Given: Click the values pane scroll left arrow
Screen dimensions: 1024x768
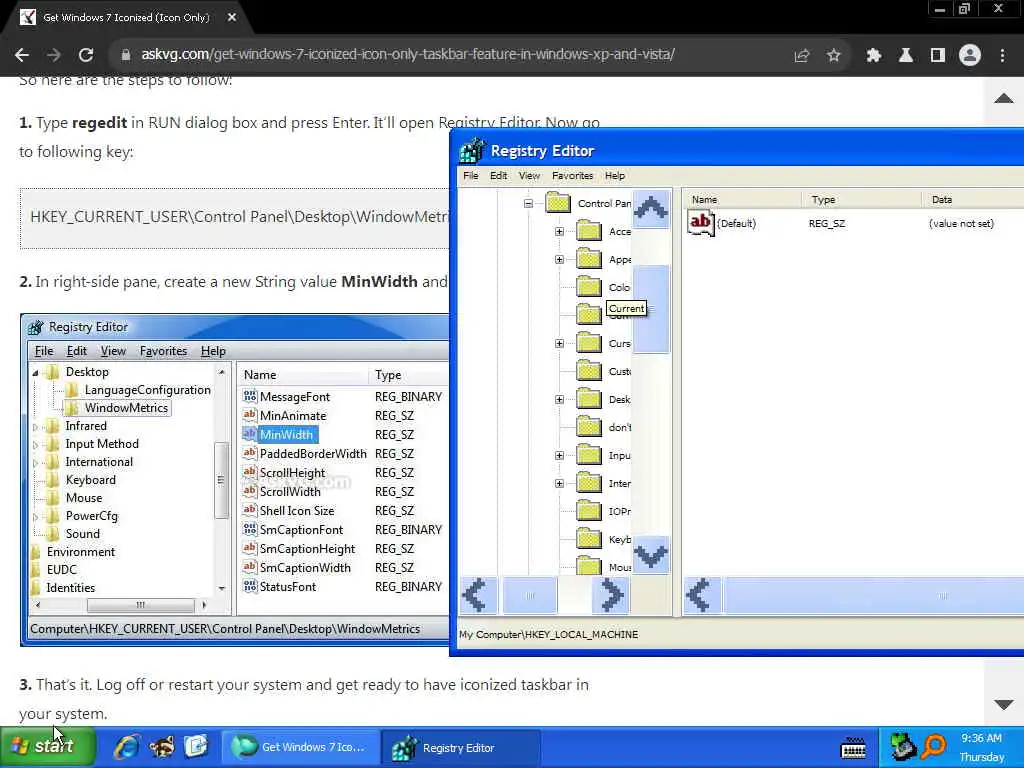Looking at the screenshot, I should click(x=702, y=596).
